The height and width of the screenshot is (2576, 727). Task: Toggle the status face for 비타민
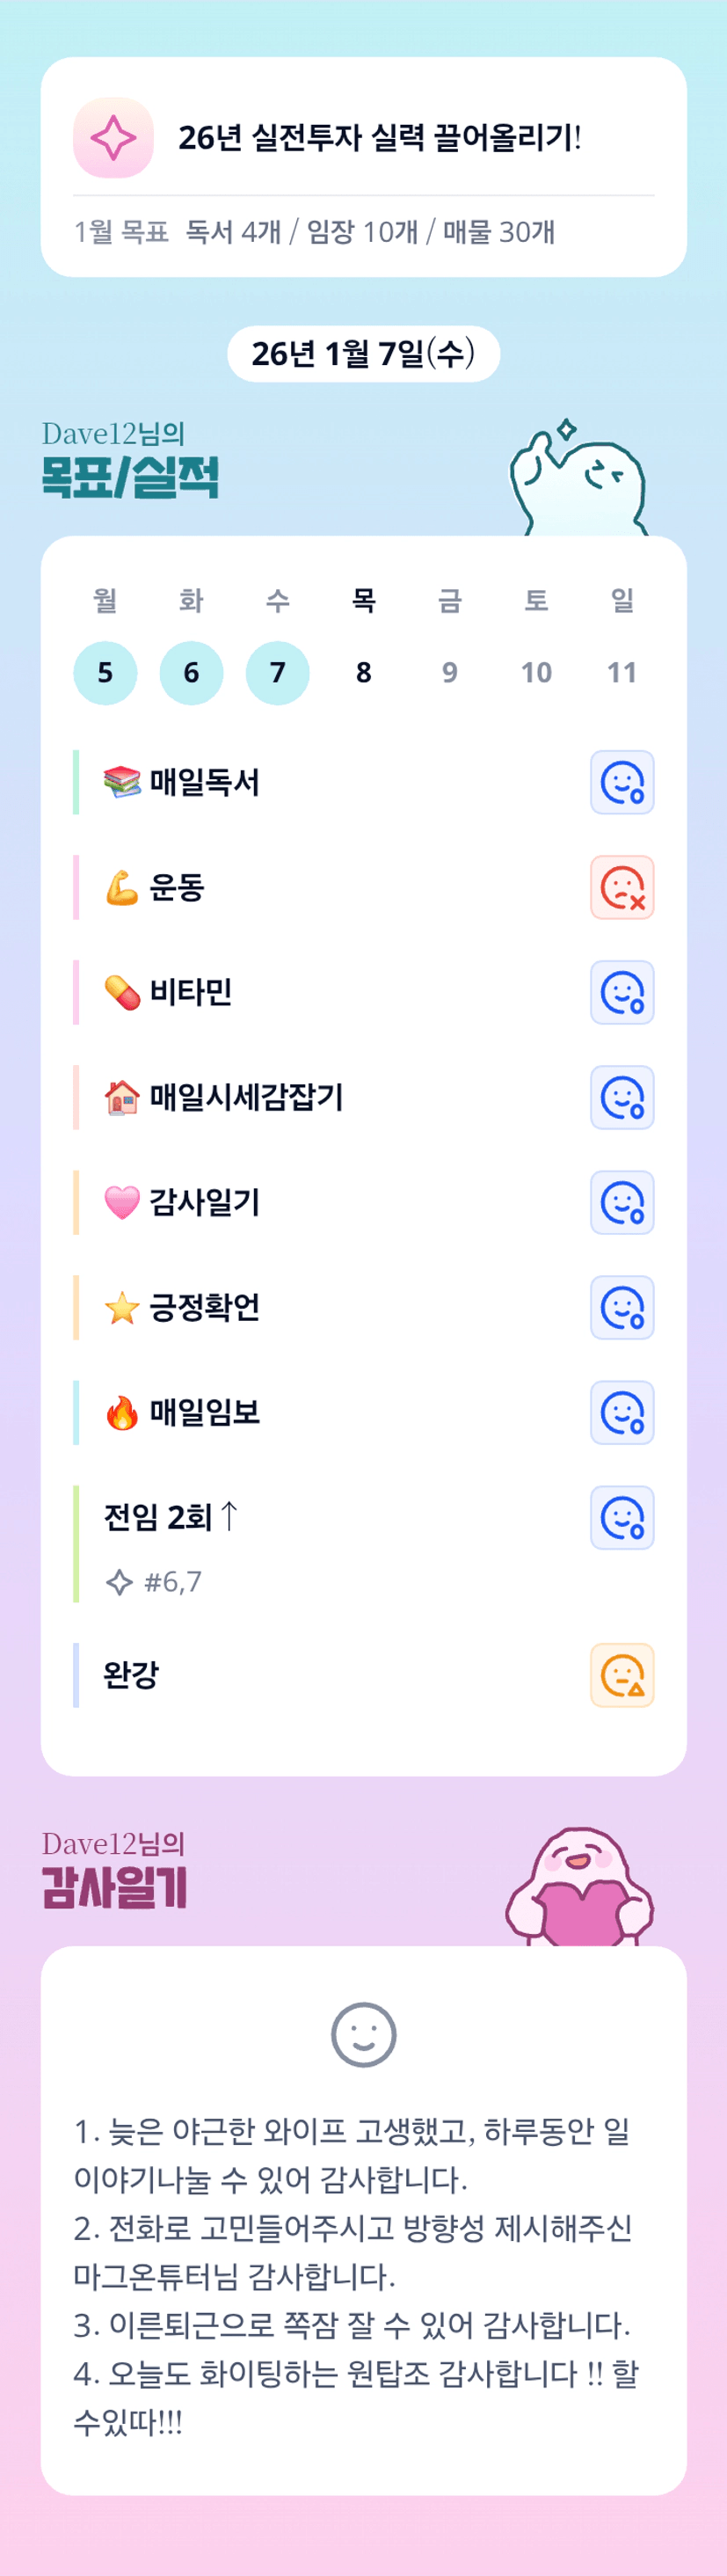622,992
